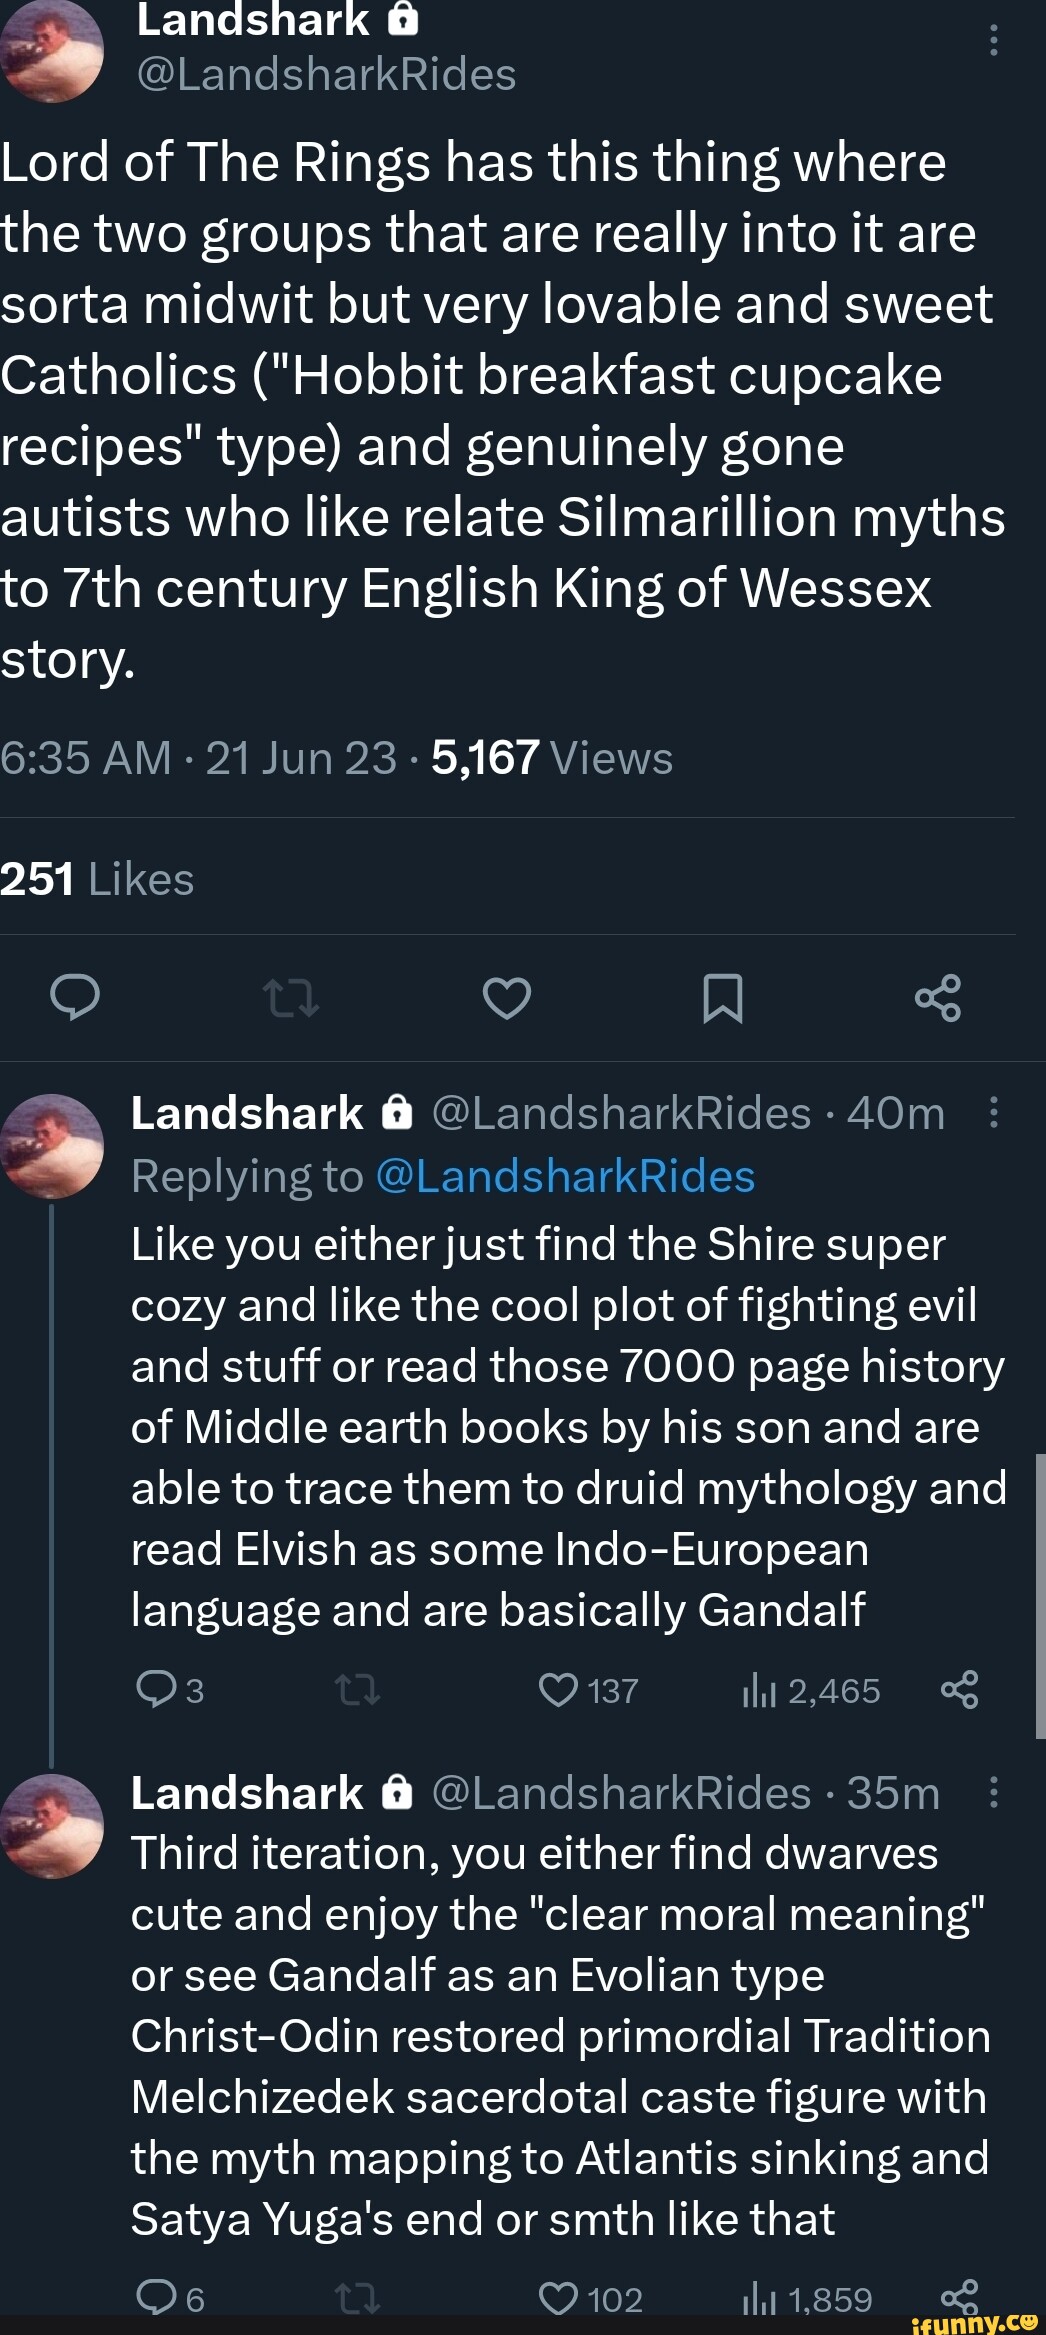The width and height of the screenshot is (1046, 2335).
Task: Open more options on the second reply
Action: 993,1793
